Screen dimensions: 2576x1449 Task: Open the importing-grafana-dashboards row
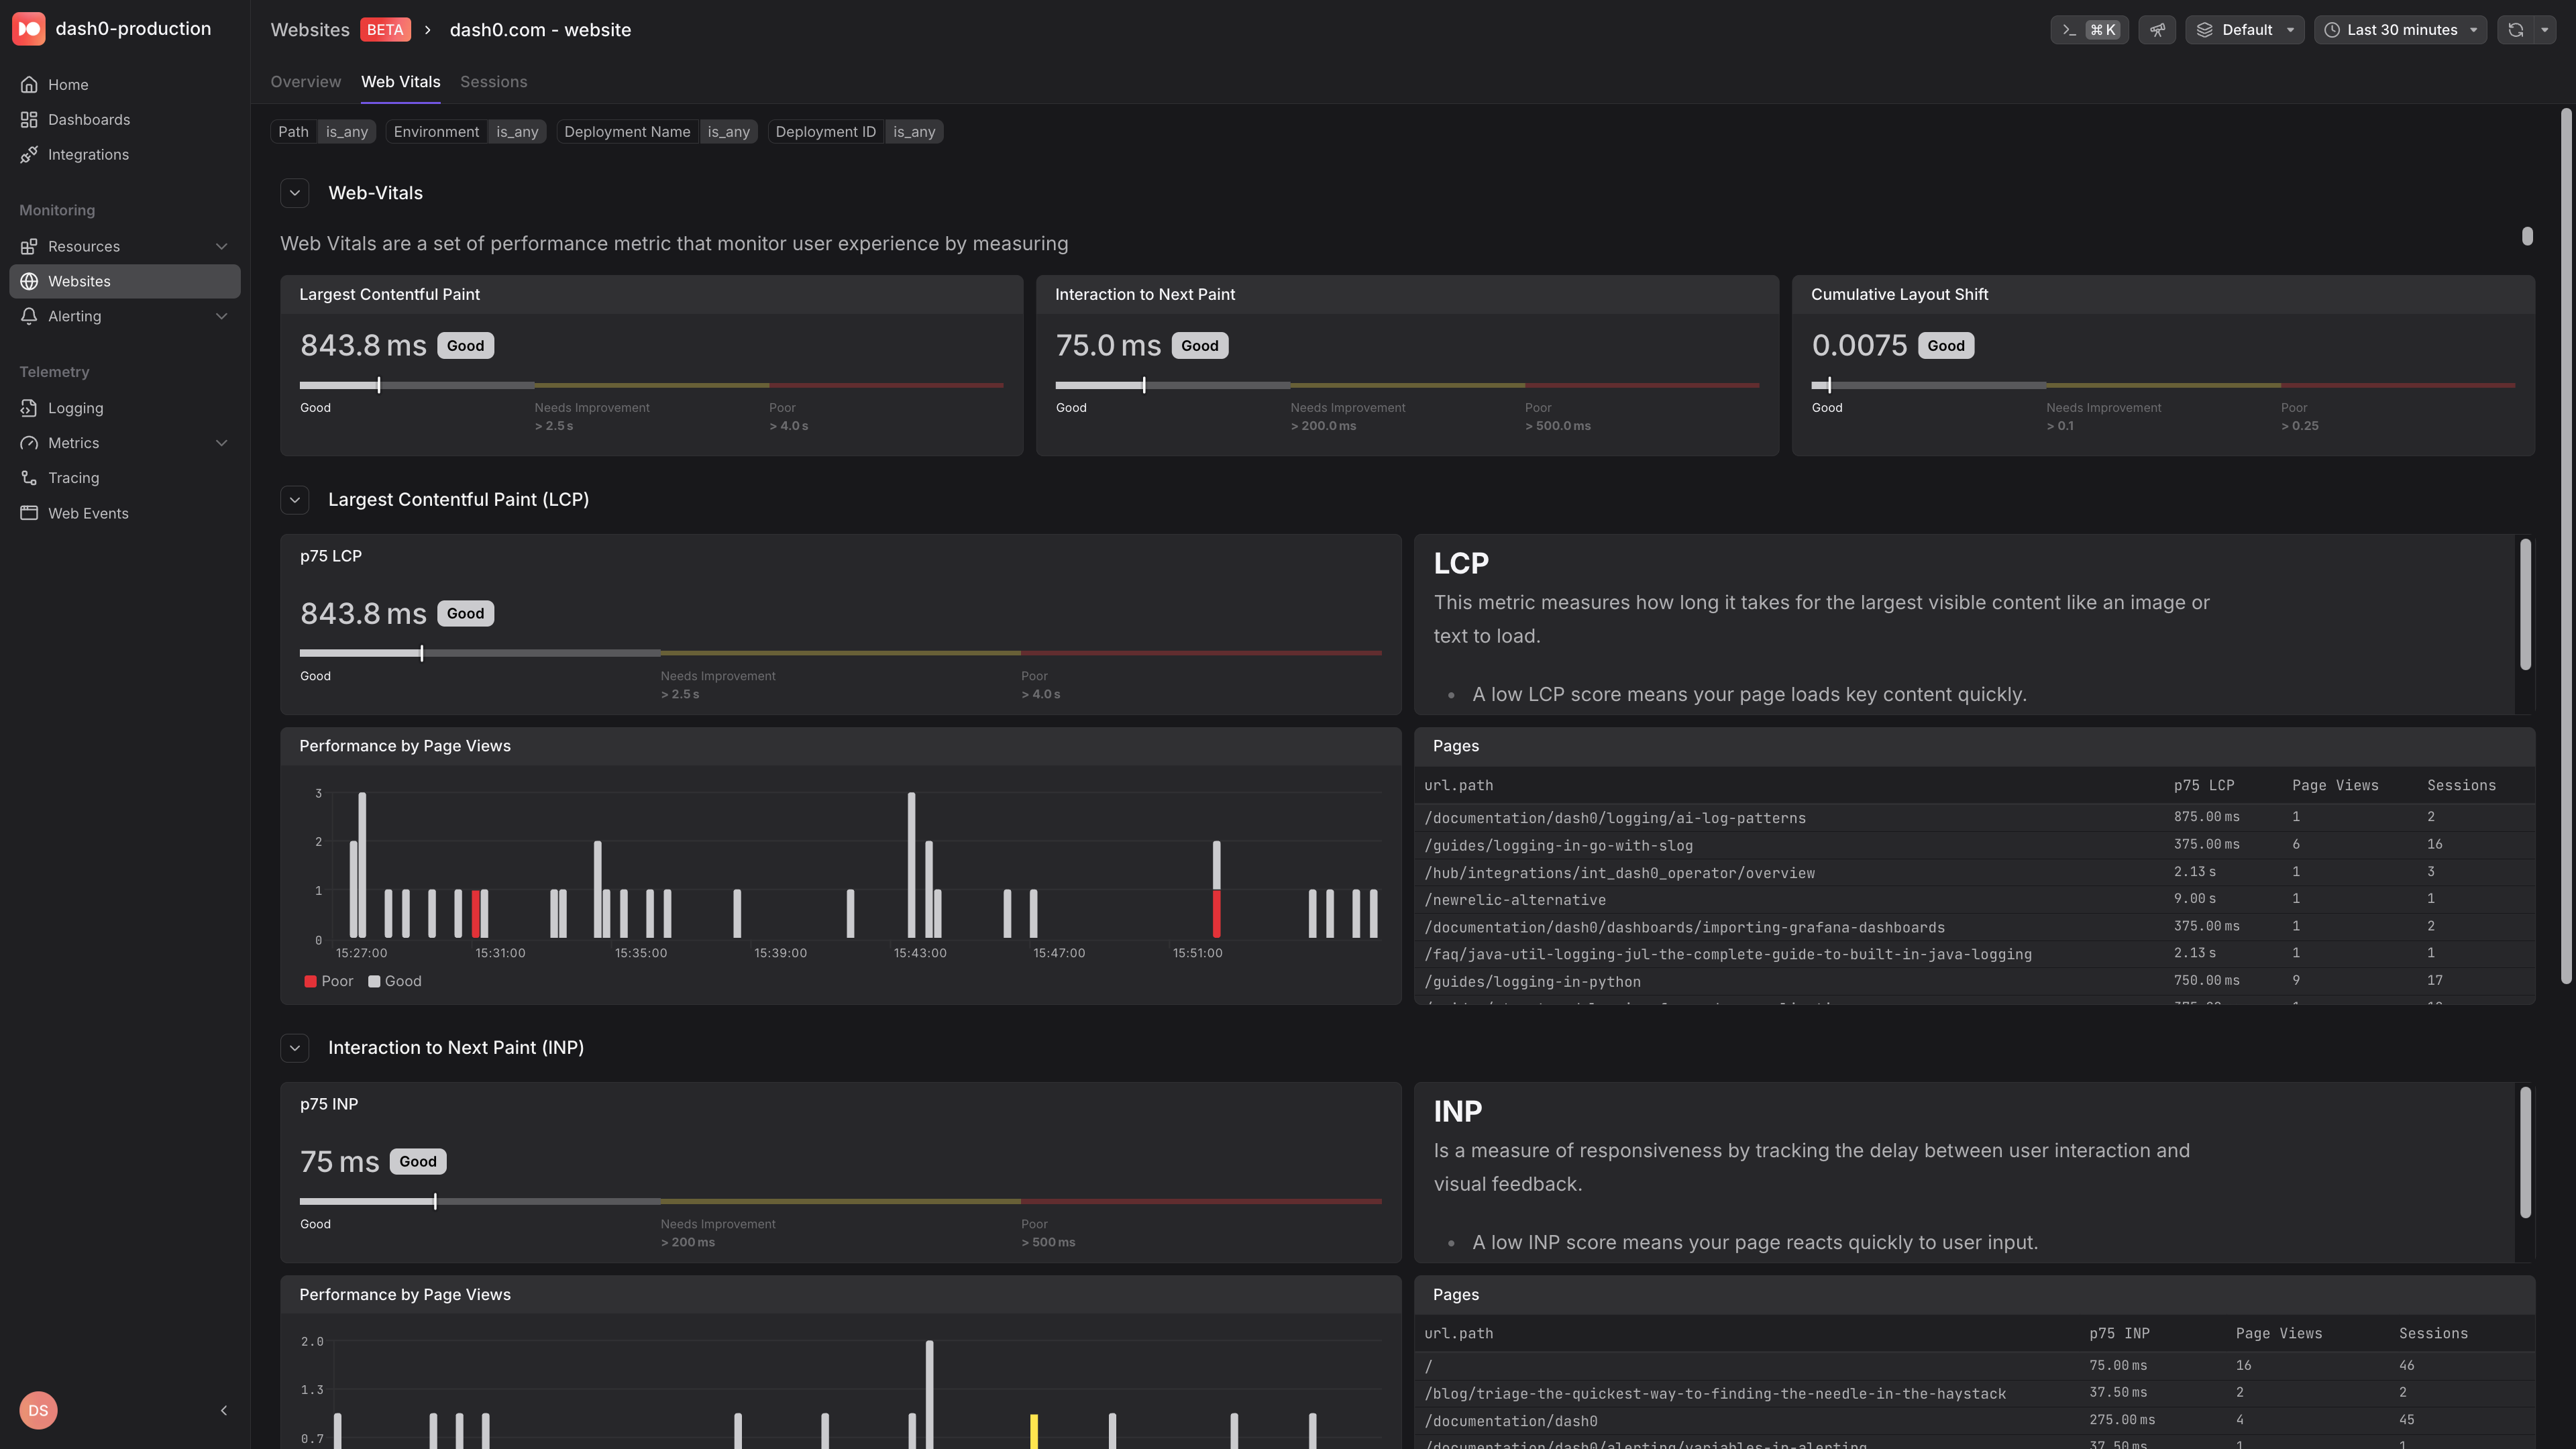1974,927
